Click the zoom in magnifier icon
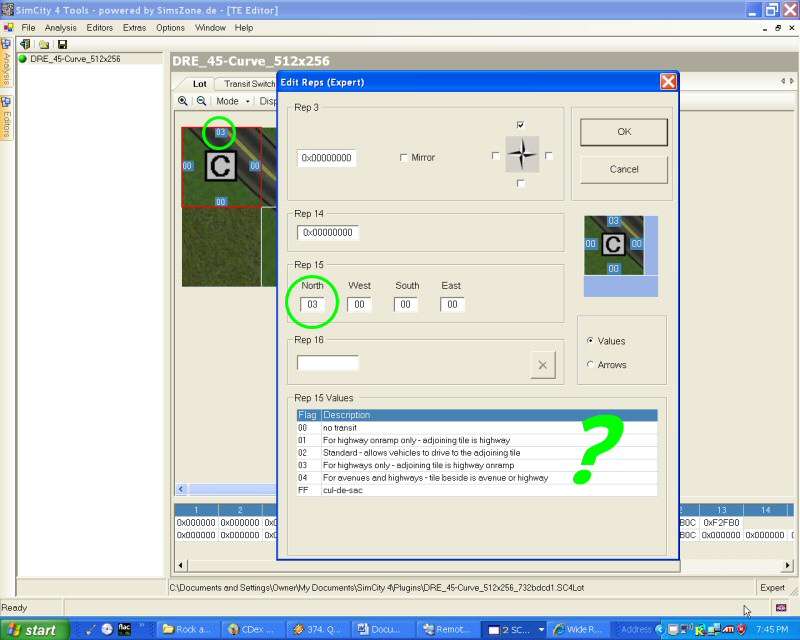This screenshot has width=800, height=640. [183, 101]
